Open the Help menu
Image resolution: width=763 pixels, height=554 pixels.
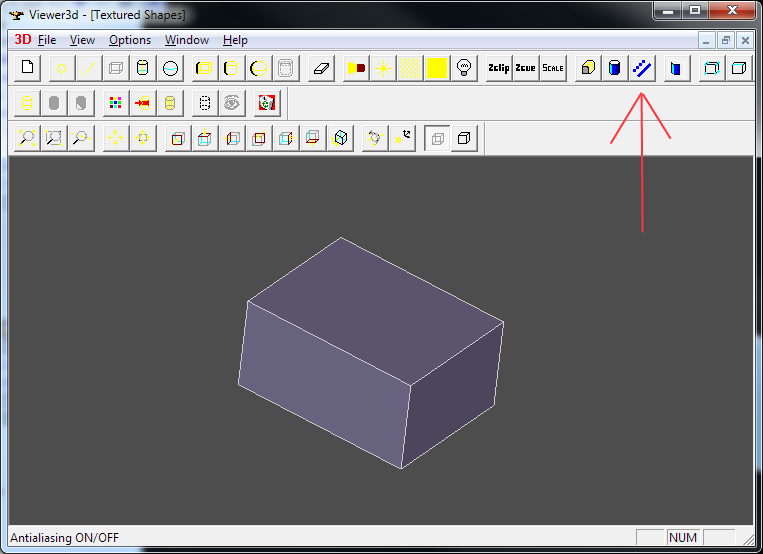235,40
